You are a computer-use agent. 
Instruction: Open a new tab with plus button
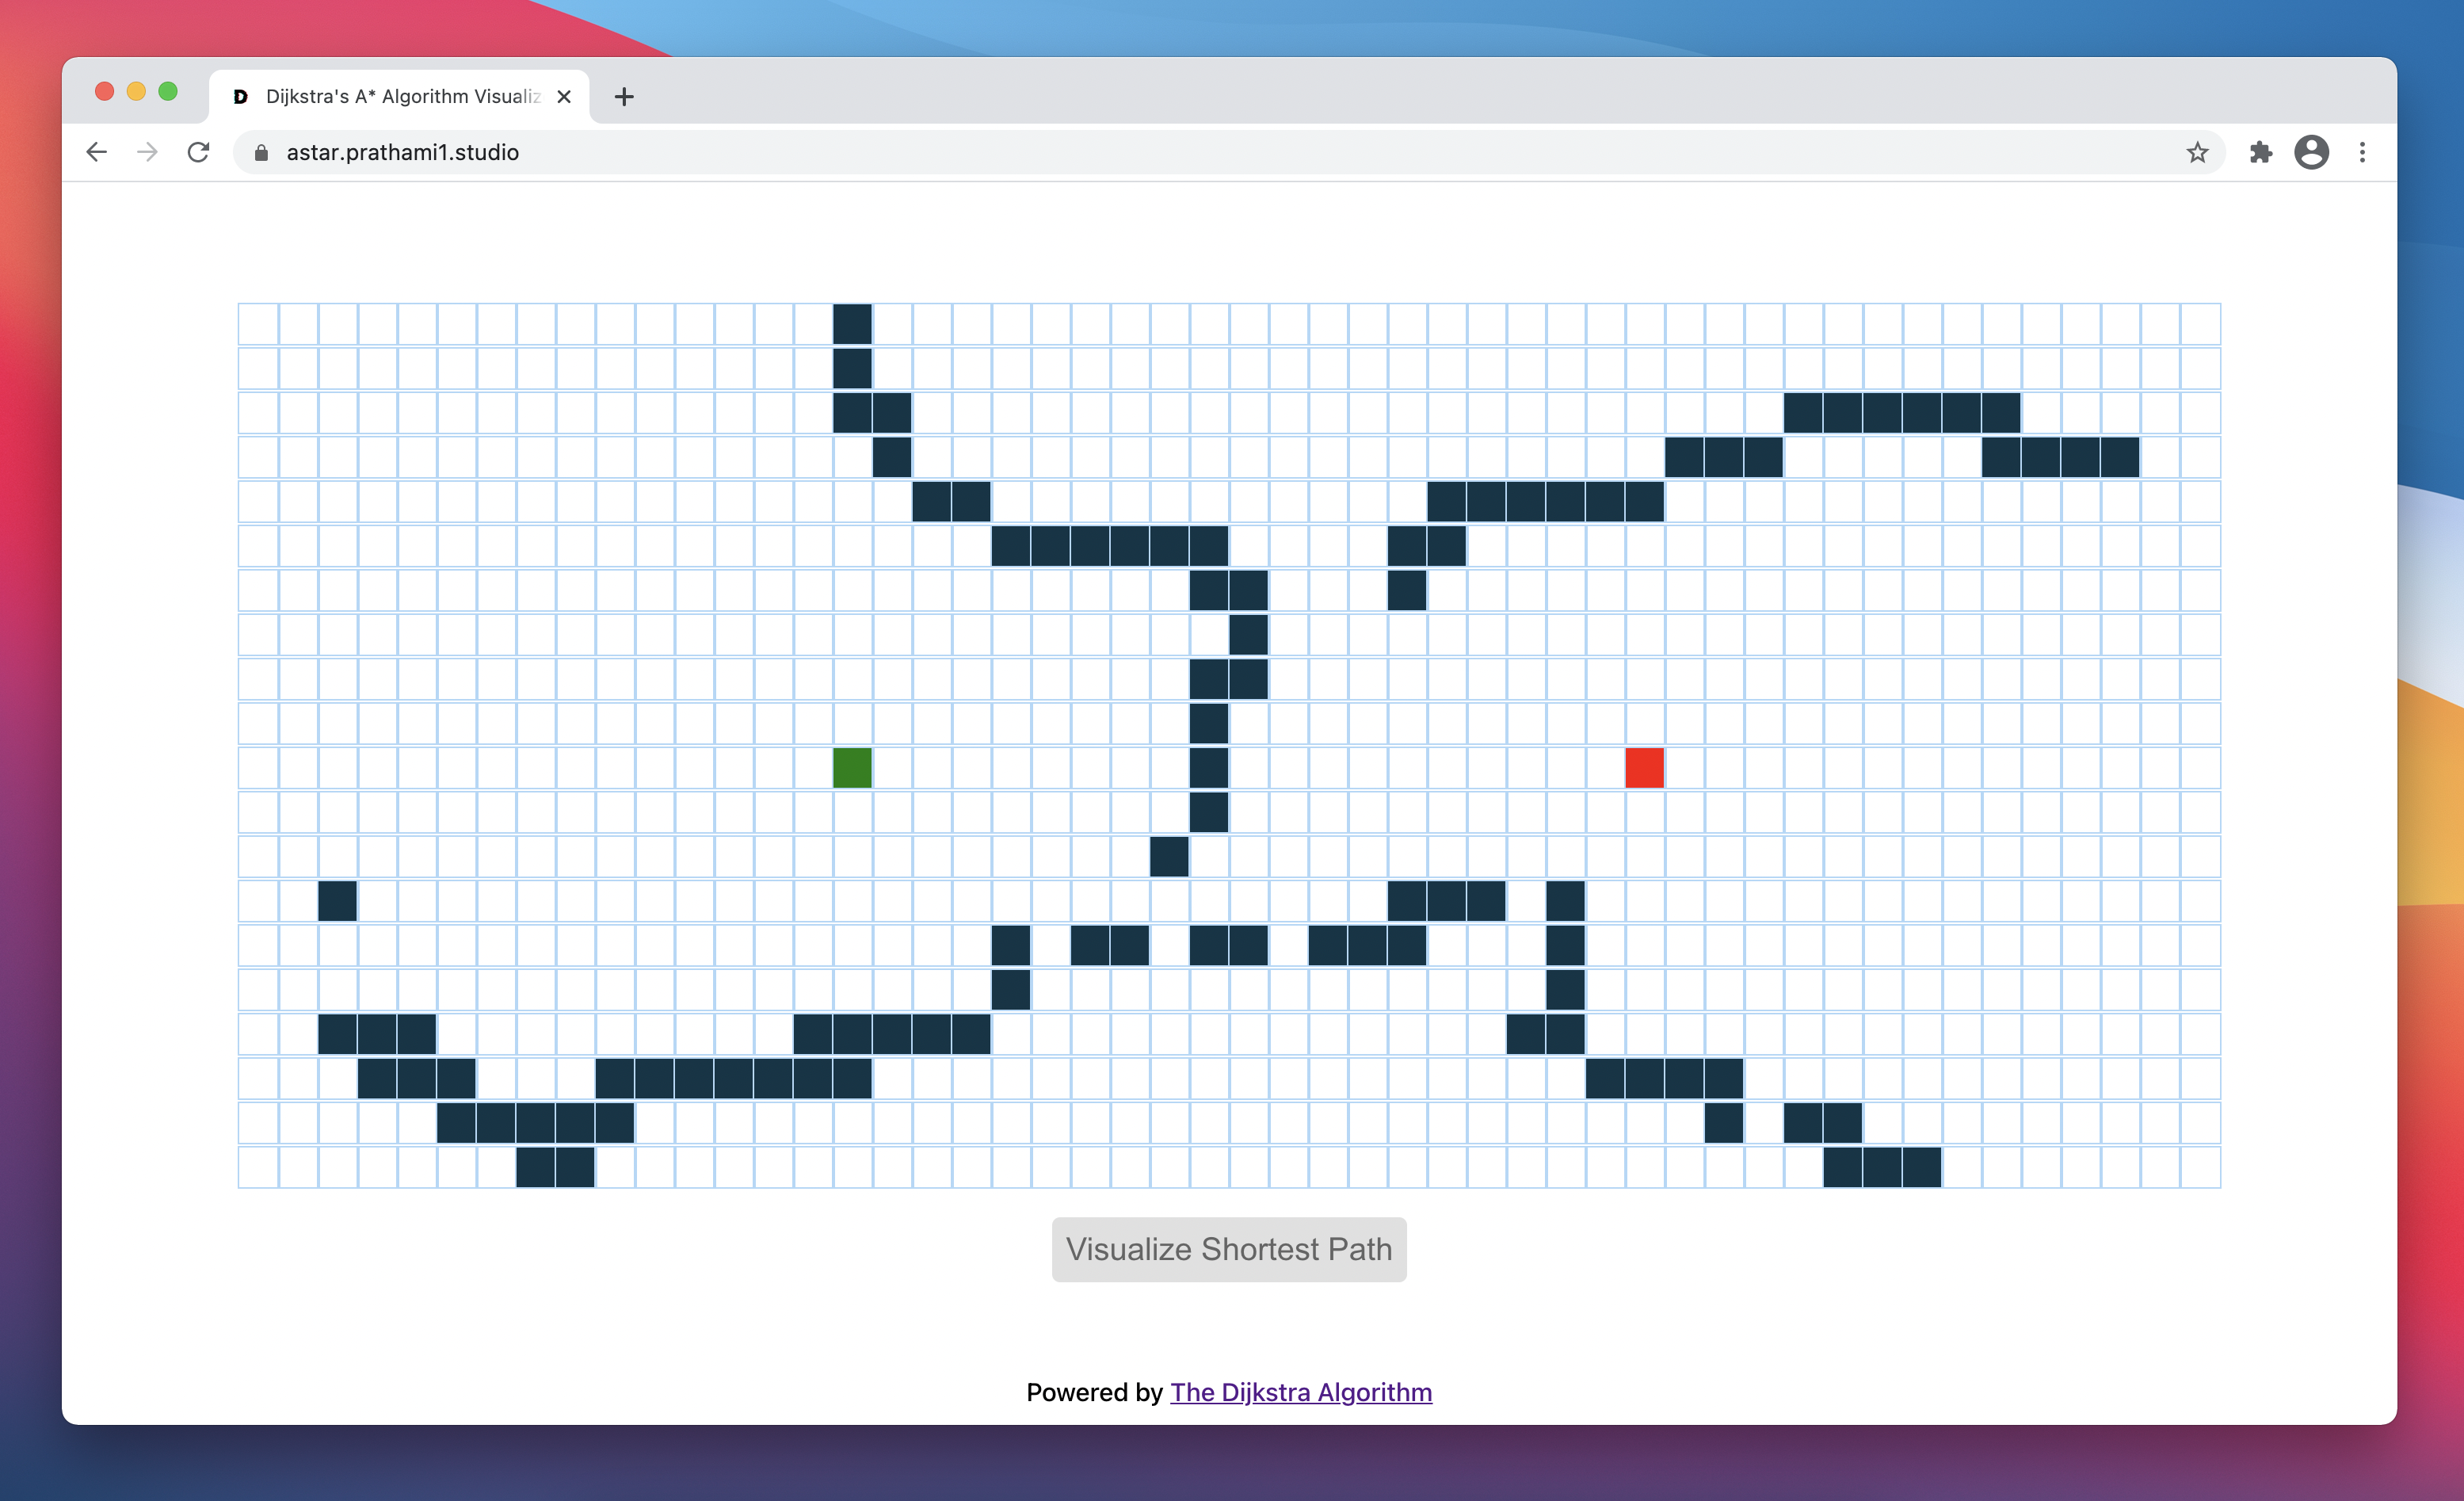624,97
